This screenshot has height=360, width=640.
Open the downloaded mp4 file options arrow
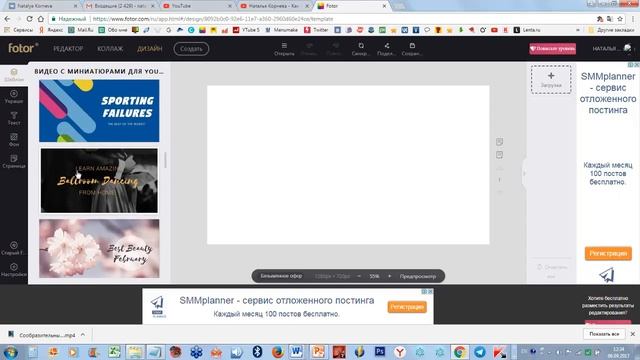tap(83, 335)
